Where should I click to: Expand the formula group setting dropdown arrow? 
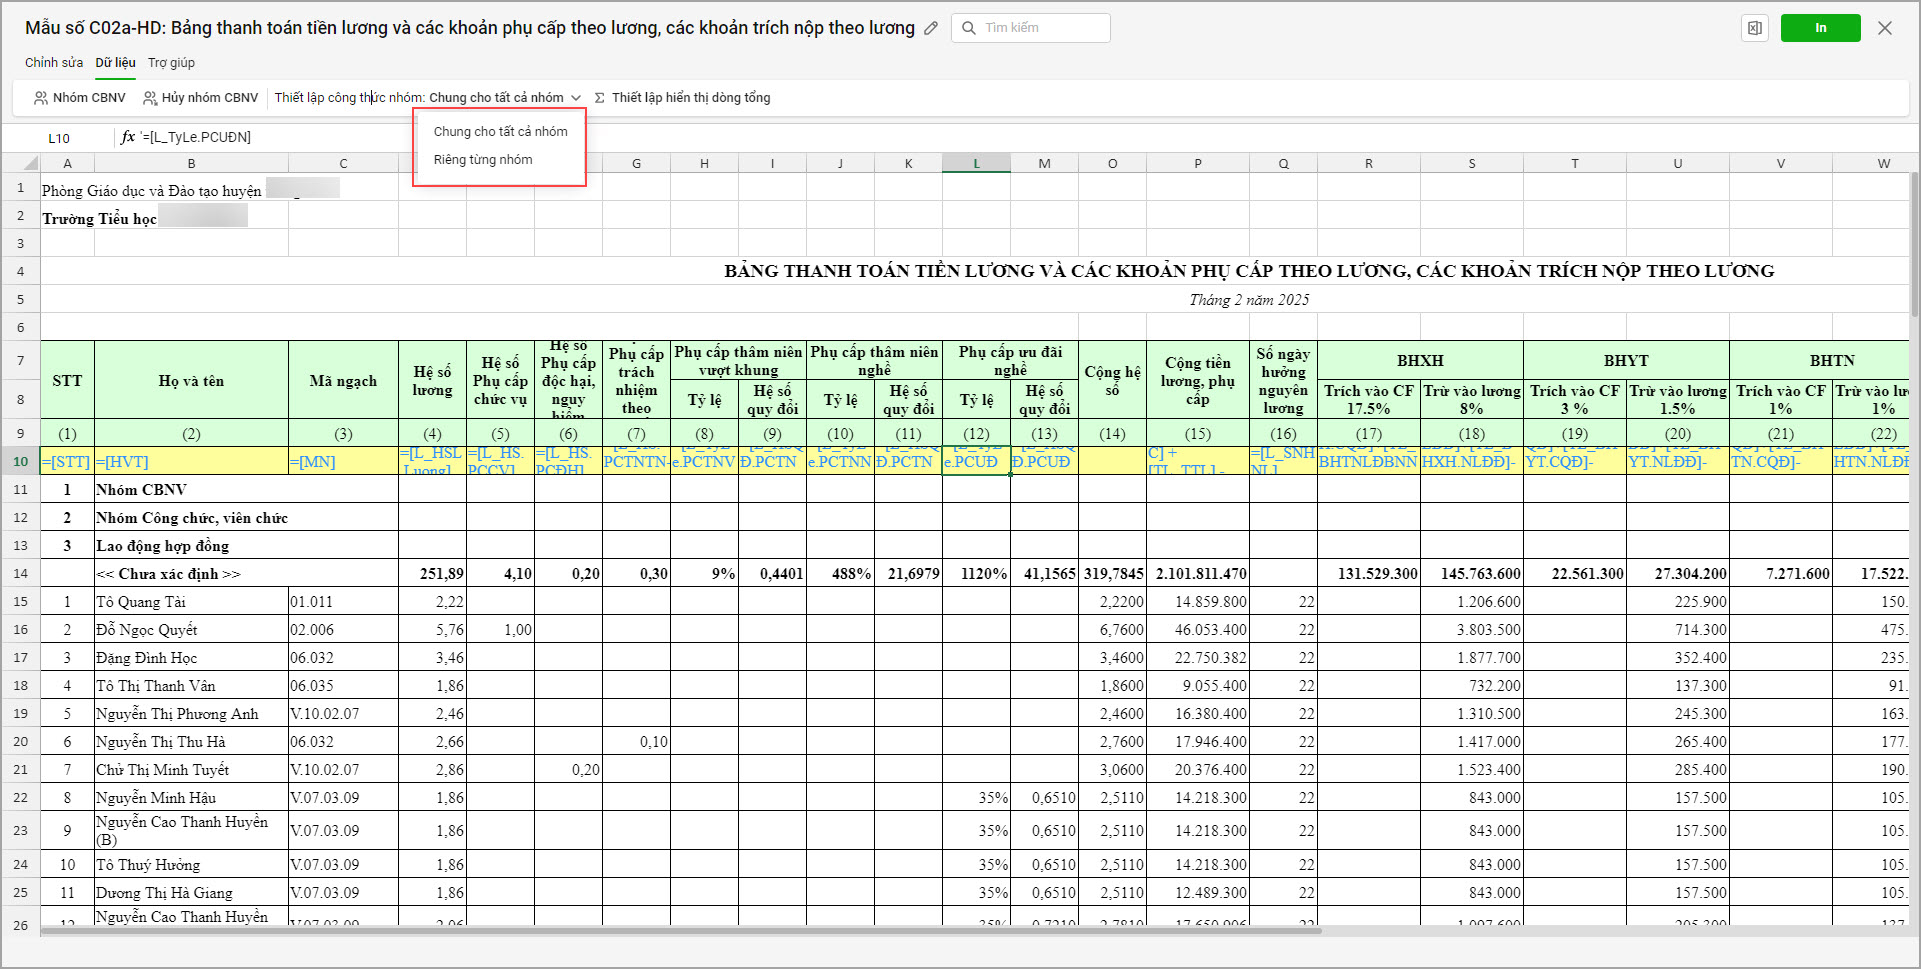coord(576,98)
